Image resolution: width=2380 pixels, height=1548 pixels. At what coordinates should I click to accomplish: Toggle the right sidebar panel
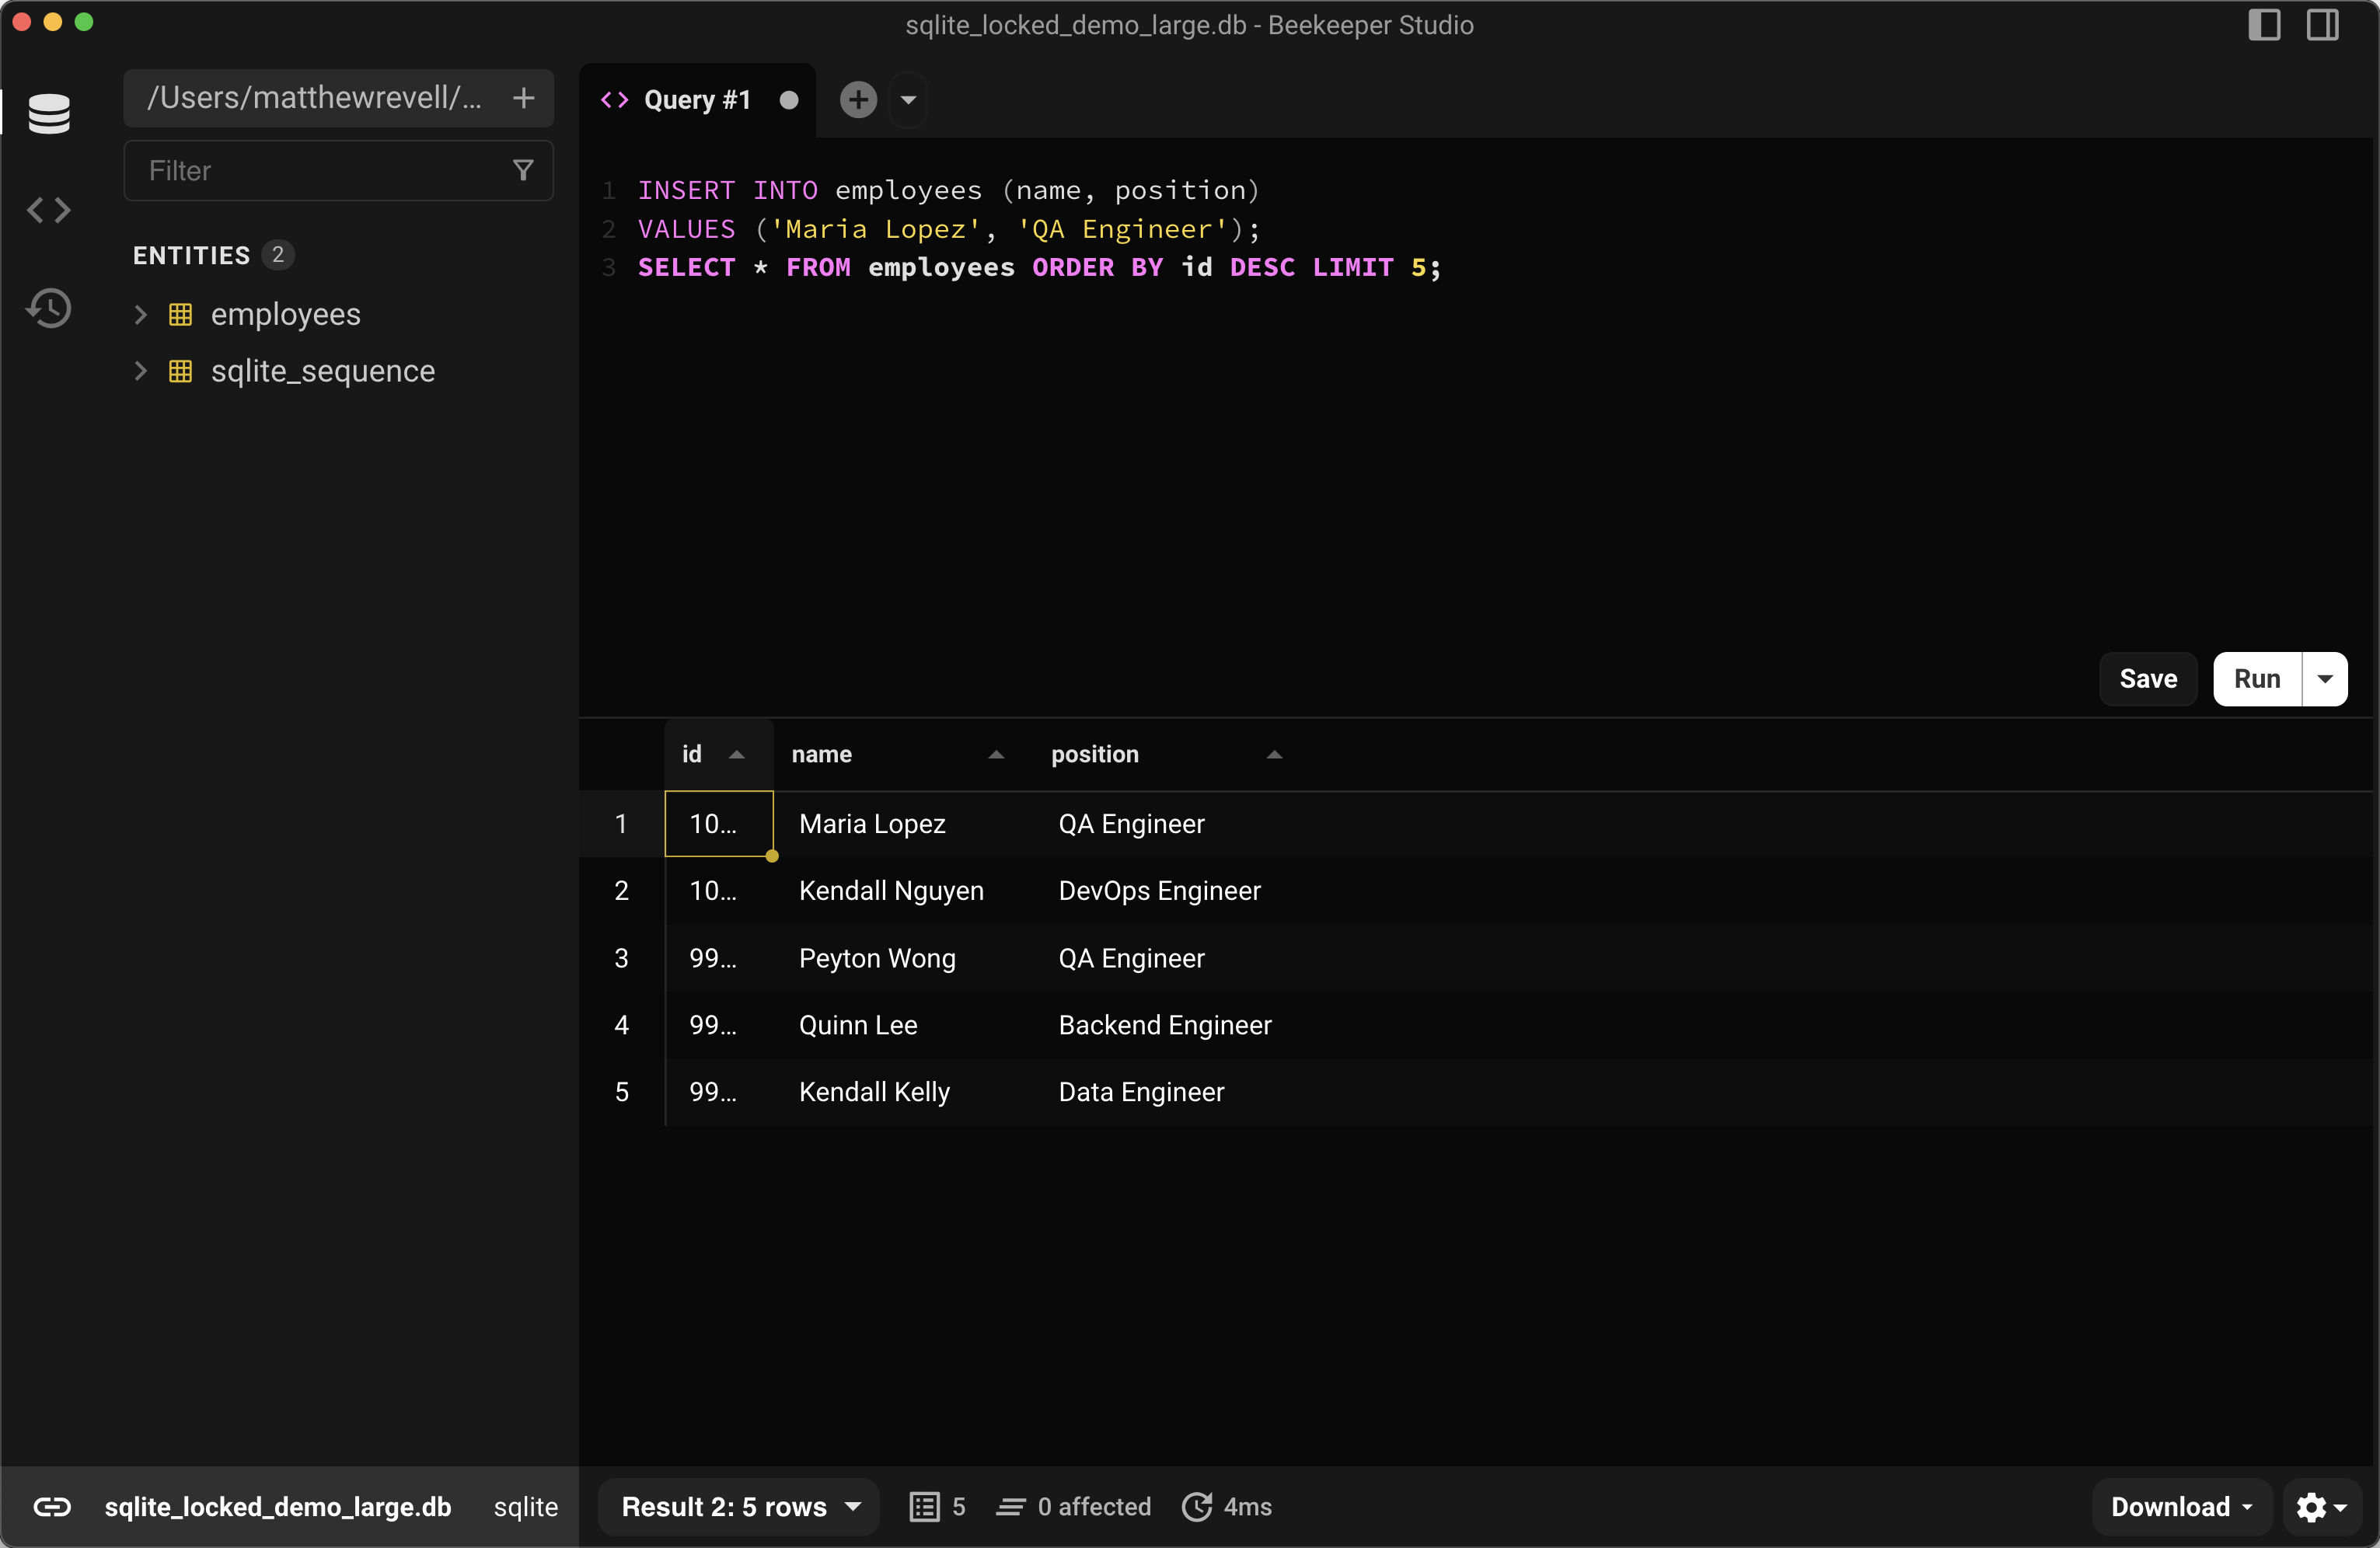(x=2324, y=25)
